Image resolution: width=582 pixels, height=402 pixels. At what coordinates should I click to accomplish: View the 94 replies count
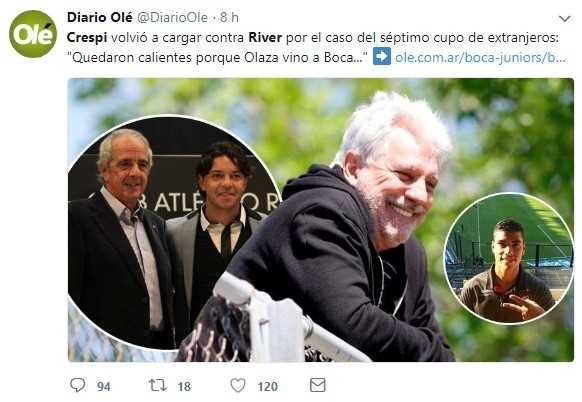(104, 387)
